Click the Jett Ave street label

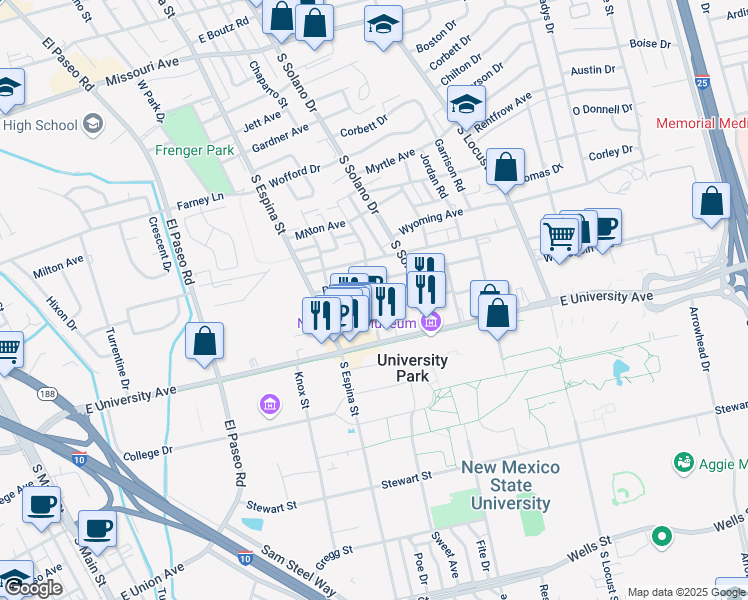click(262, 122)
